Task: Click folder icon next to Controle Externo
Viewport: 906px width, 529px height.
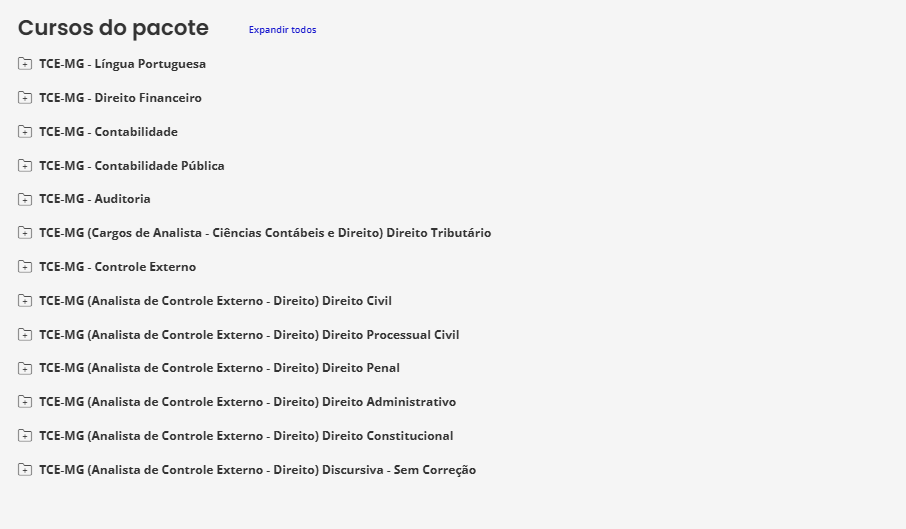Action: 25,267
